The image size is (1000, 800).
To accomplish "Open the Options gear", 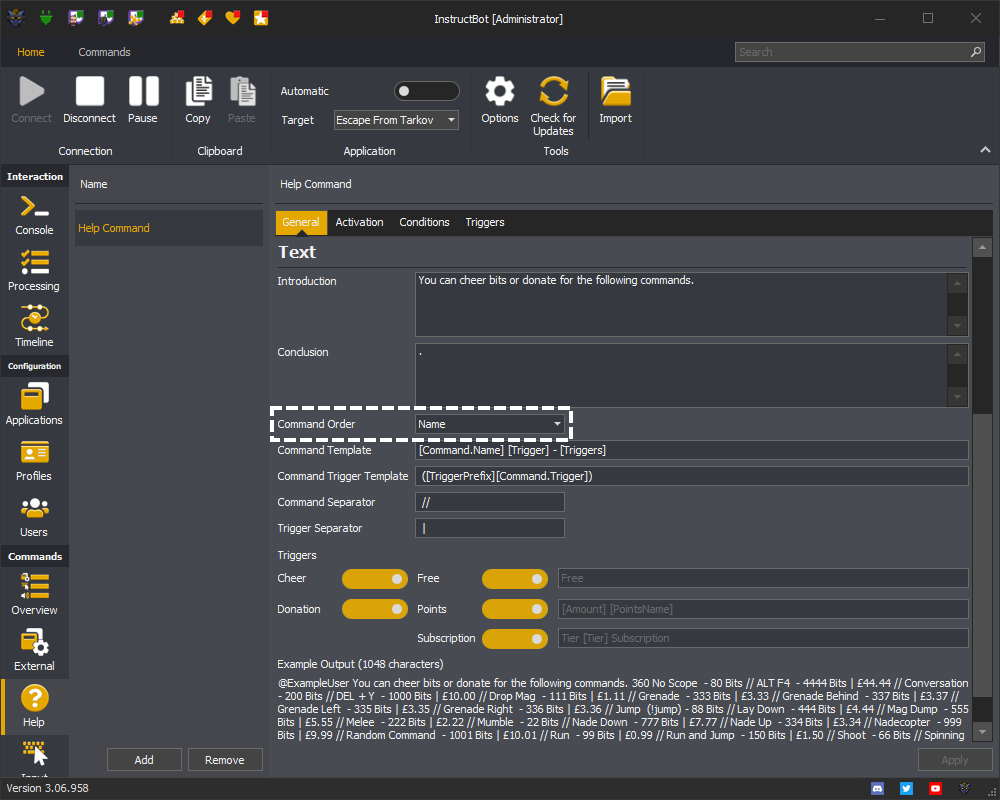I will [x=499, y=100].
